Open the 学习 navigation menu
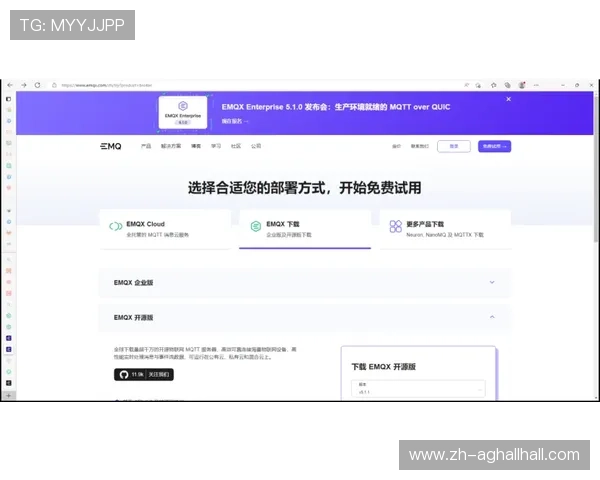Viewport: 600px width, 480px height. click(216, 146)
